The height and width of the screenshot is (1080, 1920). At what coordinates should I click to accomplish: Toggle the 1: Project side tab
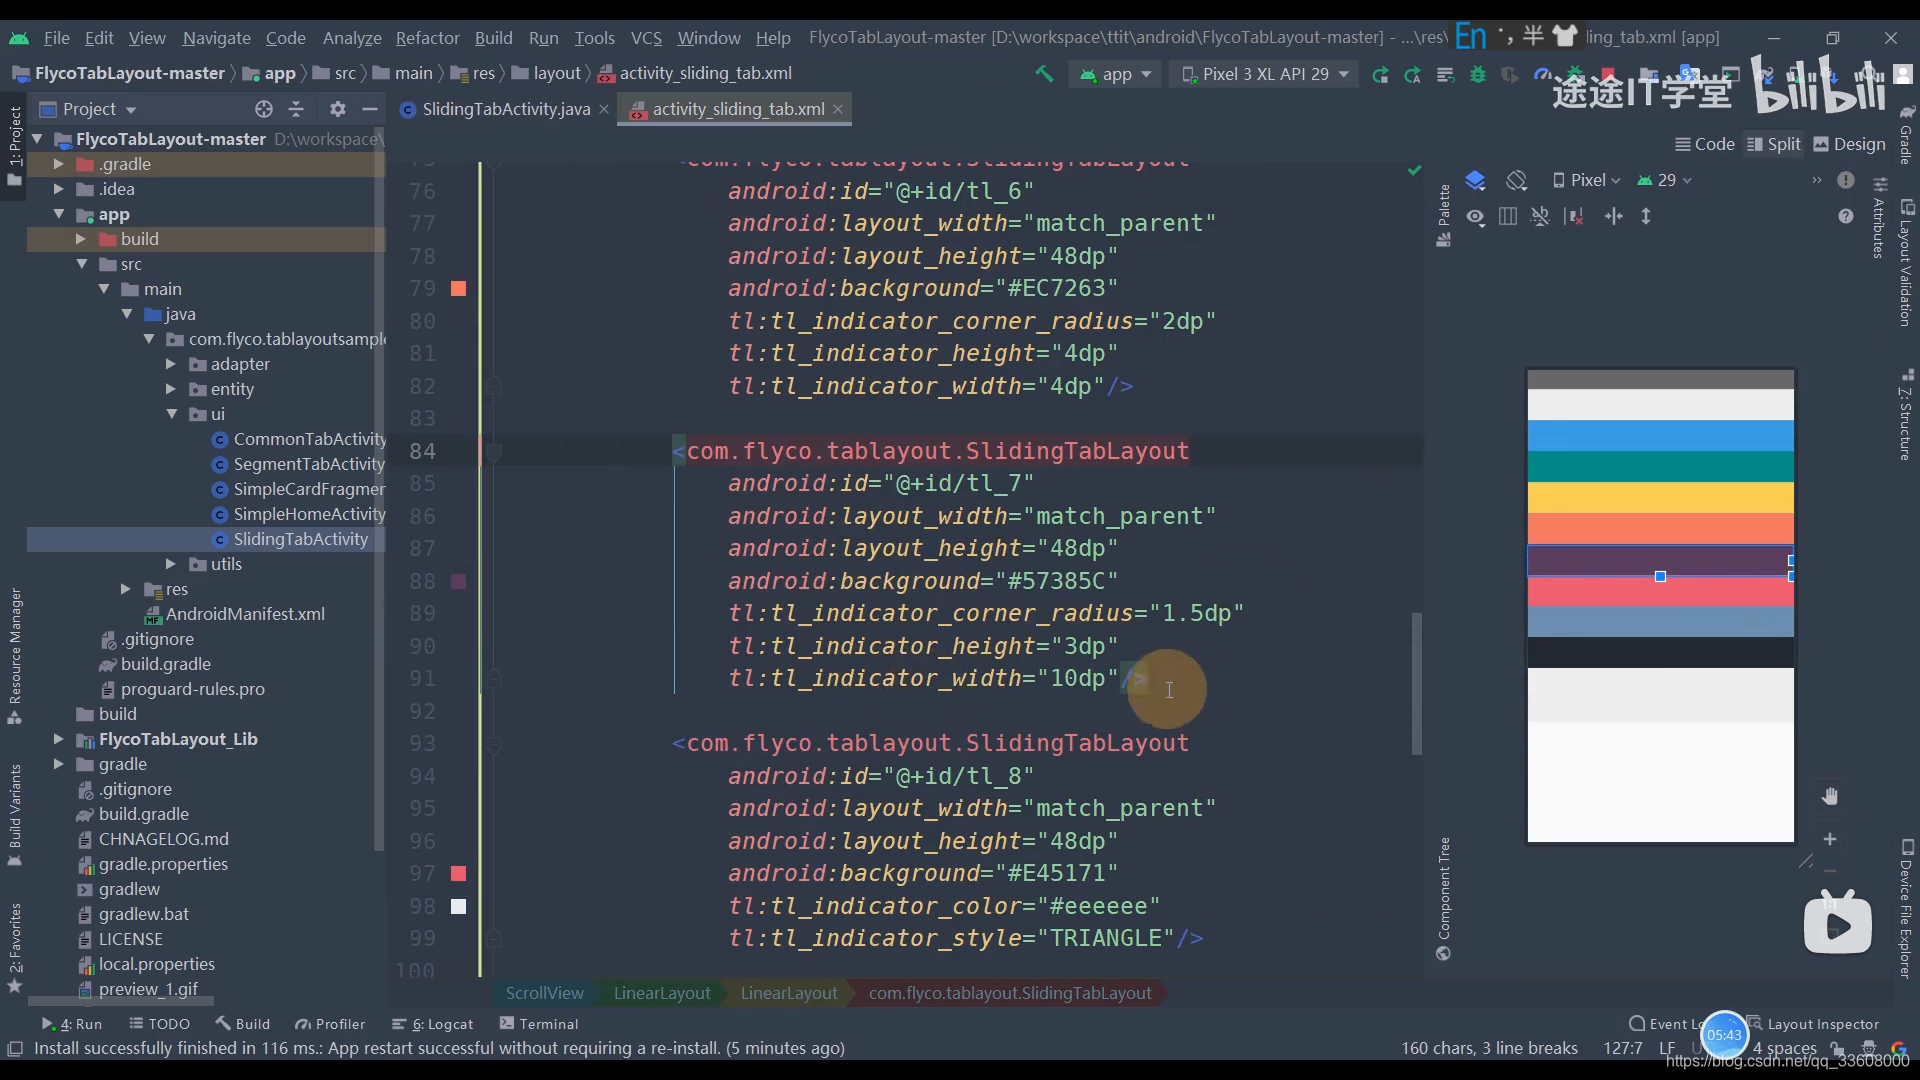pyautogui.click(x=14, y=146)
